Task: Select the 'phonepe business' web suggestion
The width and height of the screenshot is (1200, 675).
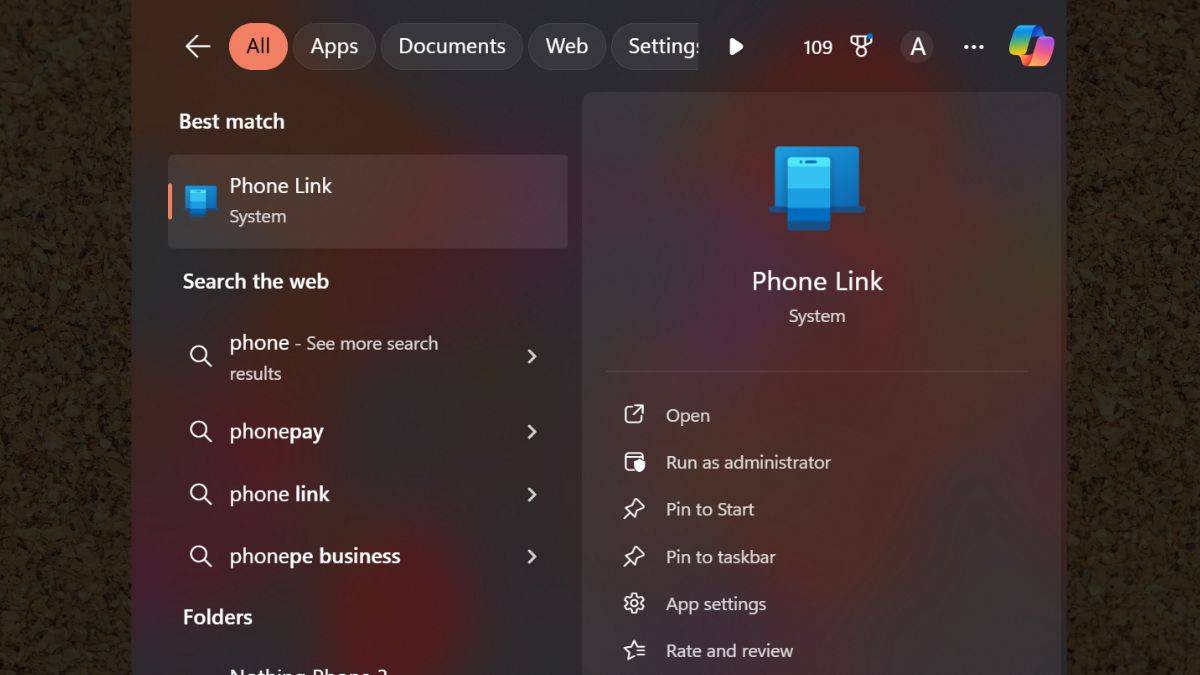Action: point(368,556)
